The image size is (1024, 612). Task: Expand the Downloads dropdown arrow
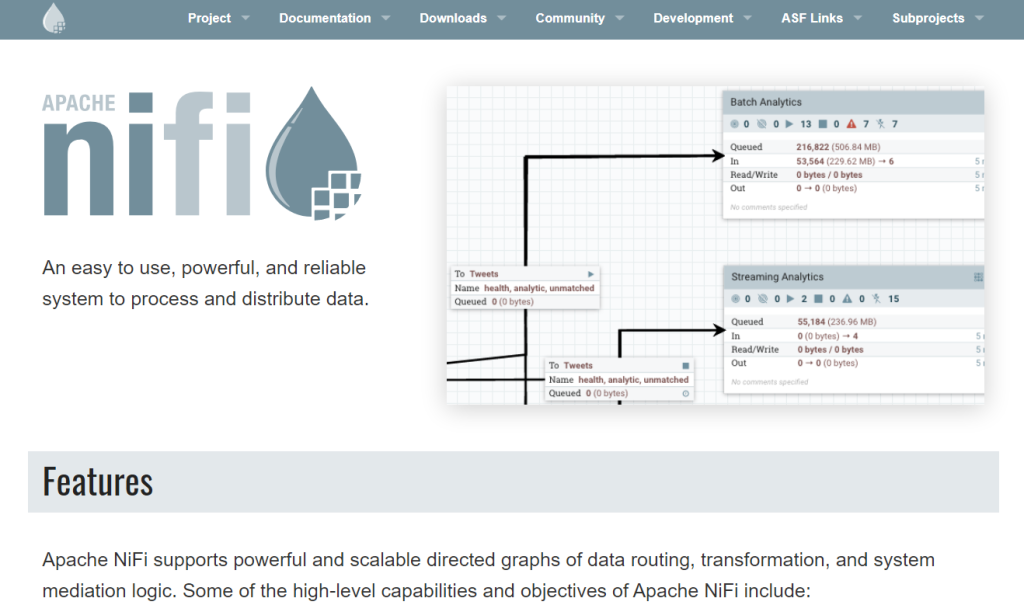point(502,18)
